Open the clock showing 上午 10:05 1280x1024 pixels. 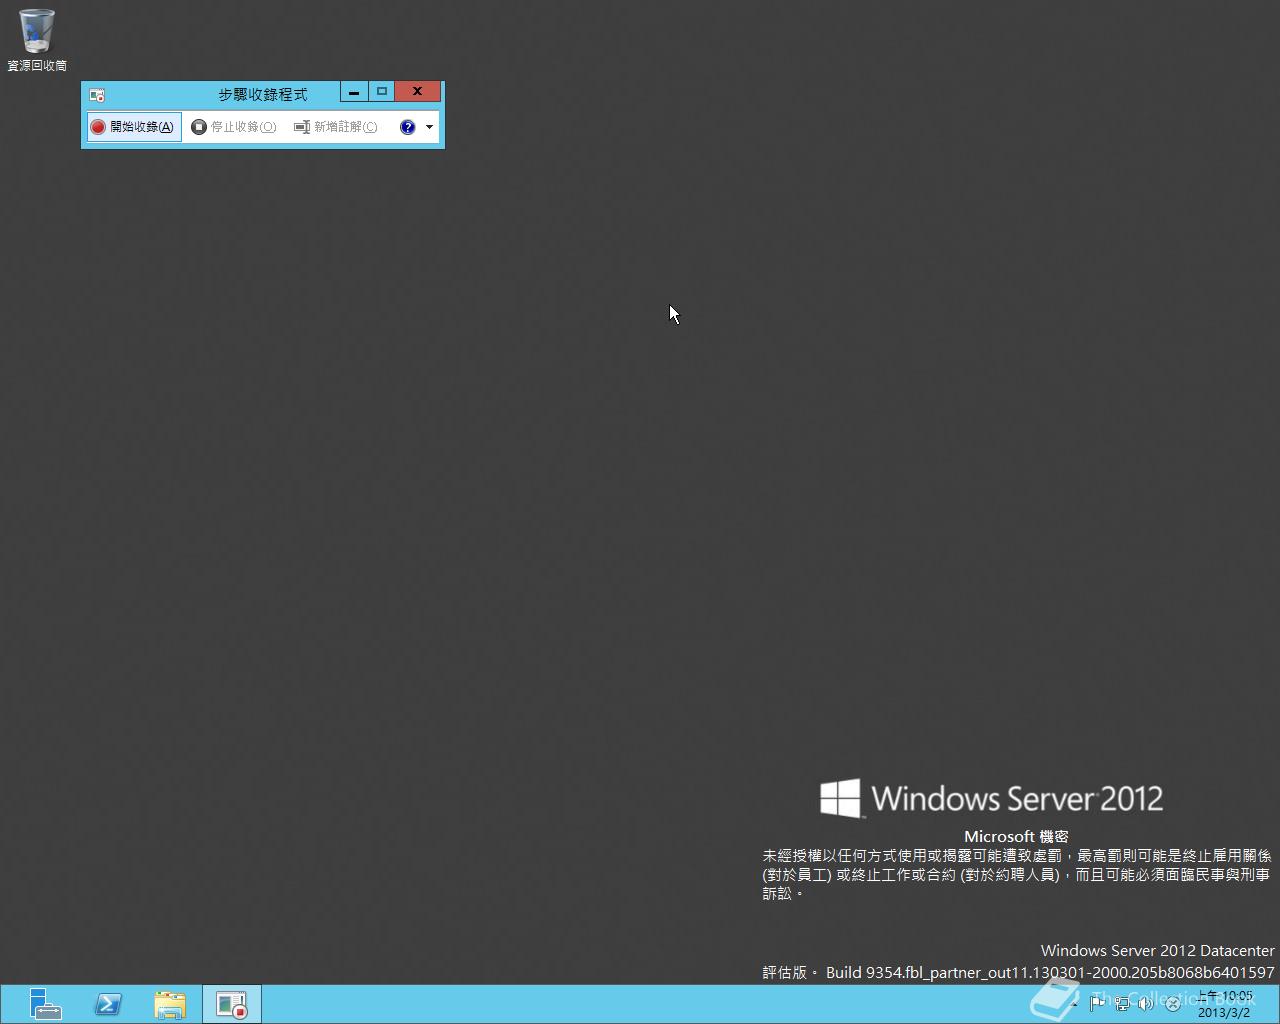(x=1225, y=1004)
